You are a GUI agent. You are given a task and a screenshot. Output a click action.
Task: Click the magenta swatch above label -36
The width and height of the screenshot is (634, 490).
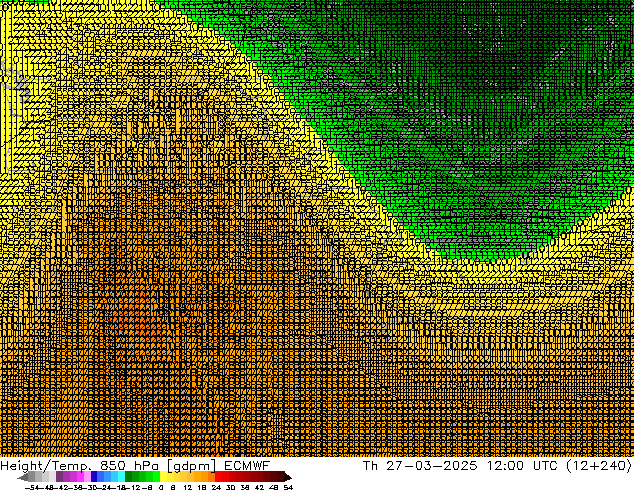[80, 476]
